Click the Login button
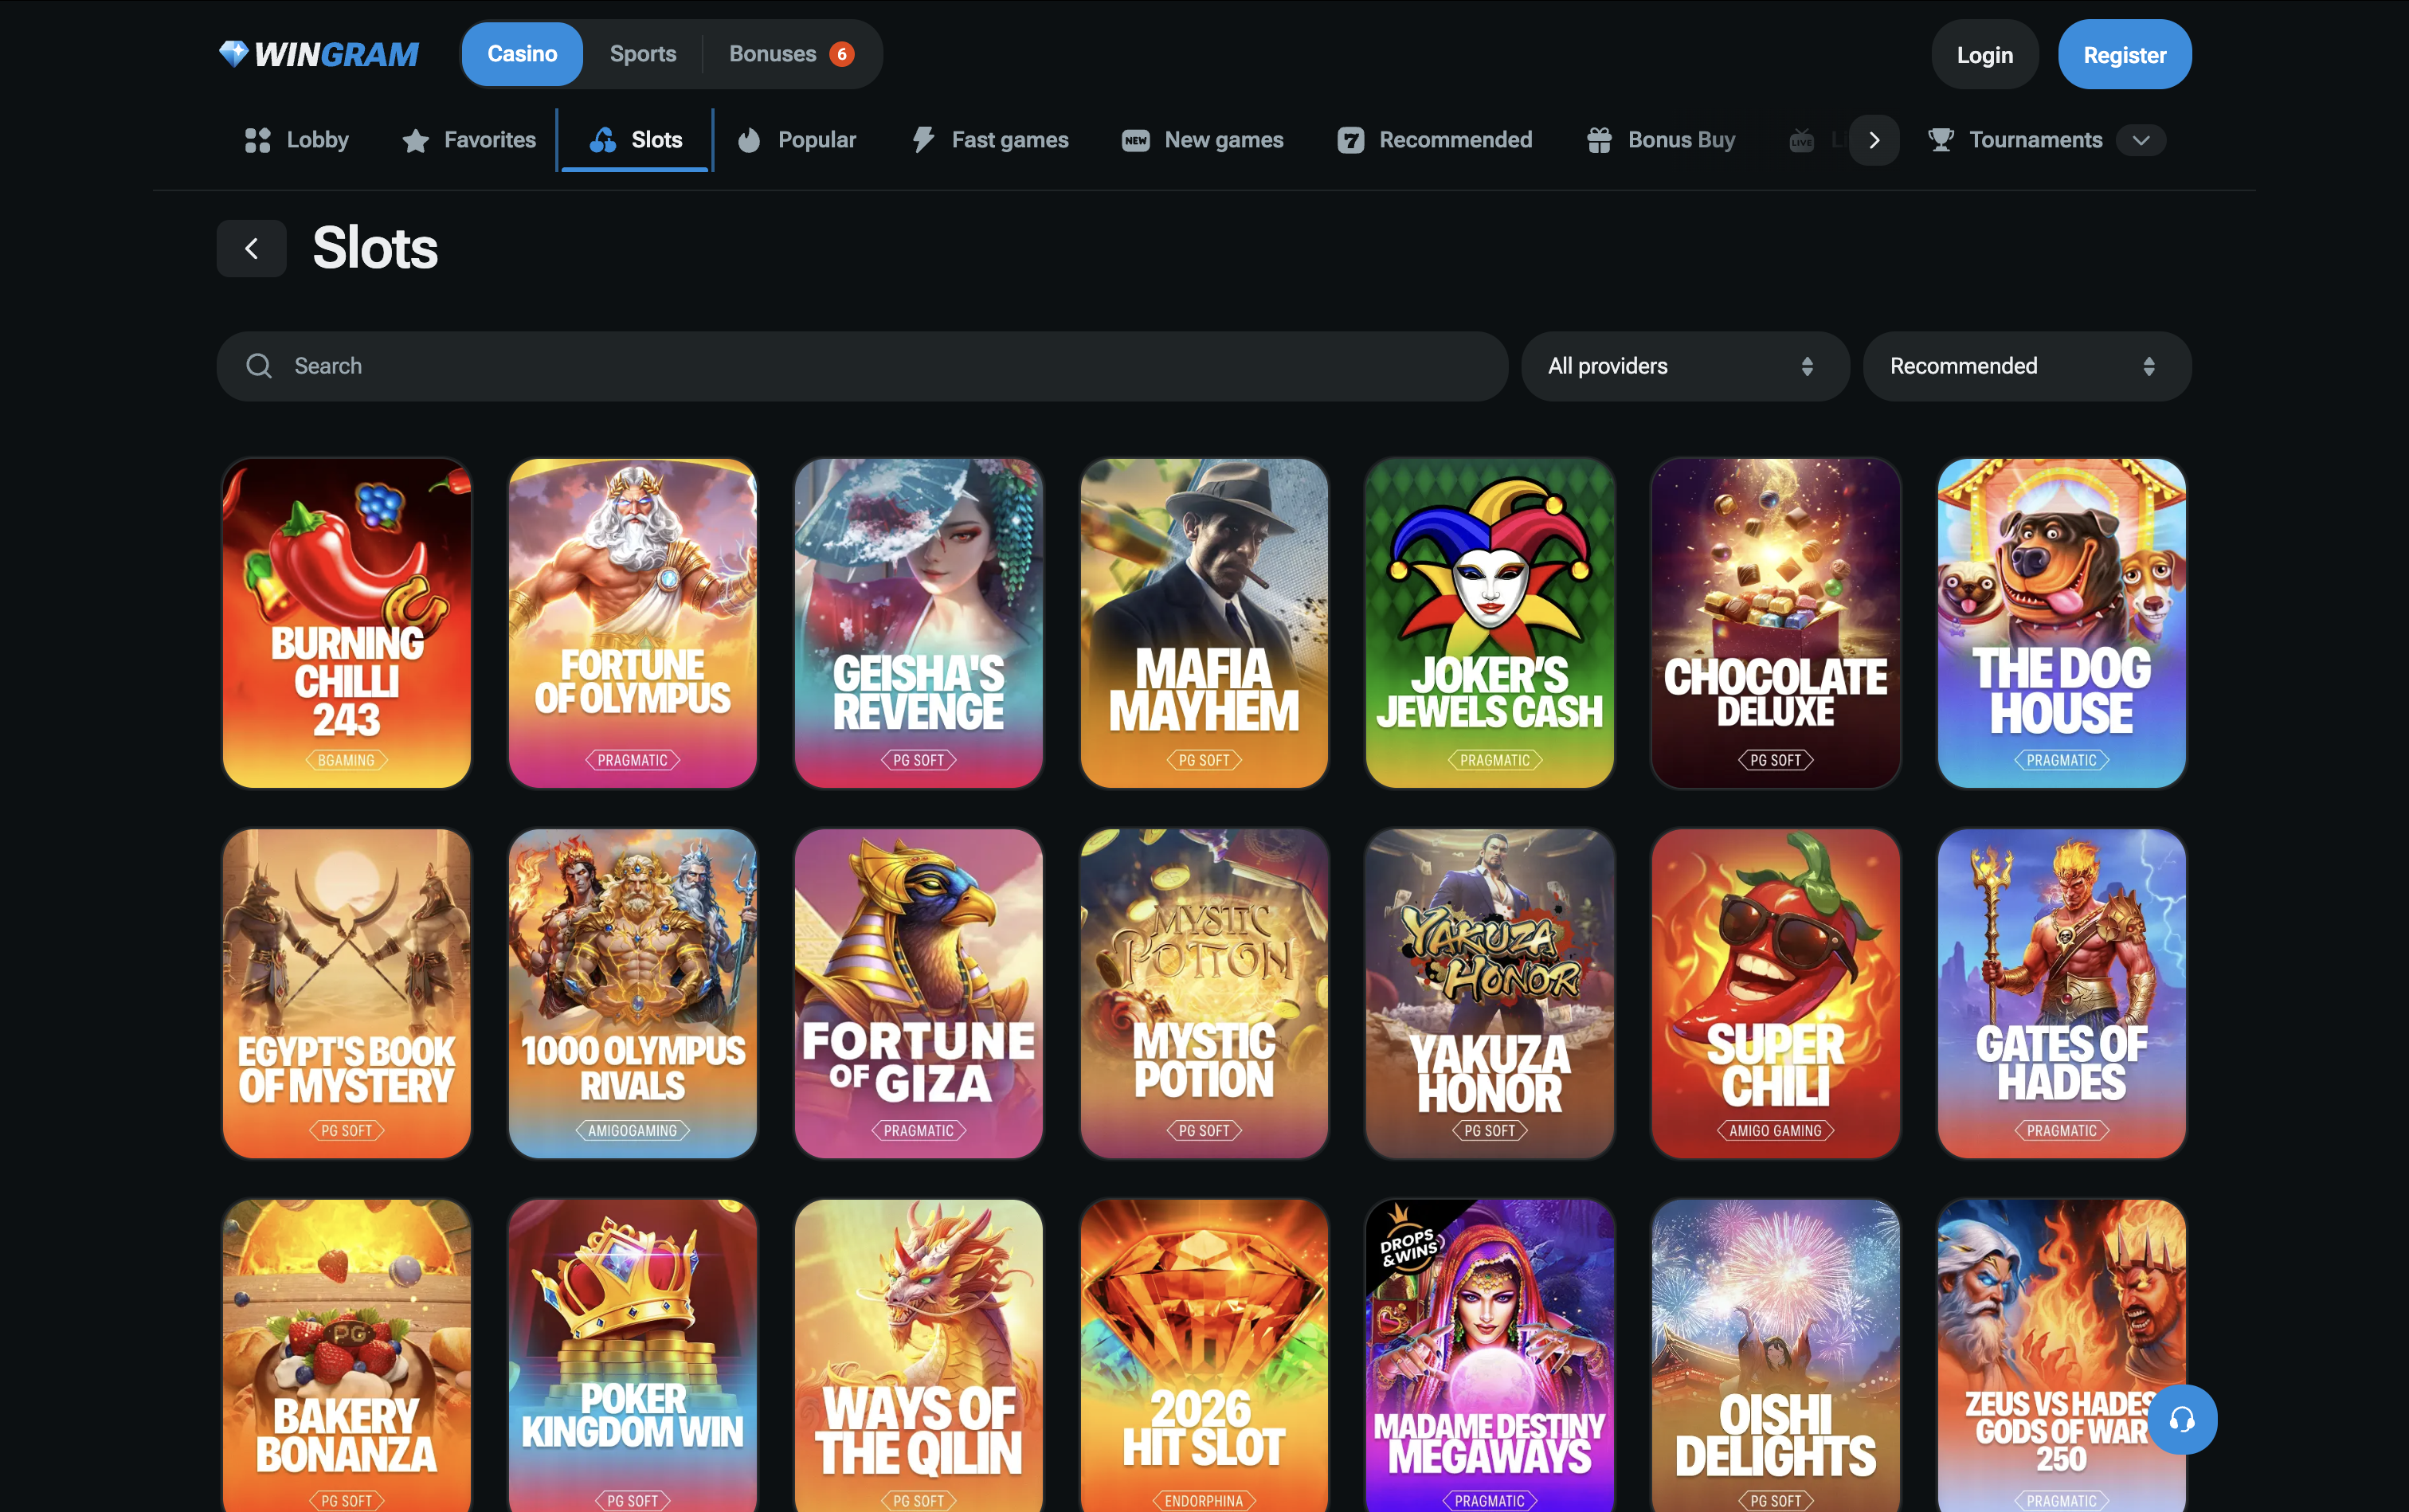 point(1984,55)
